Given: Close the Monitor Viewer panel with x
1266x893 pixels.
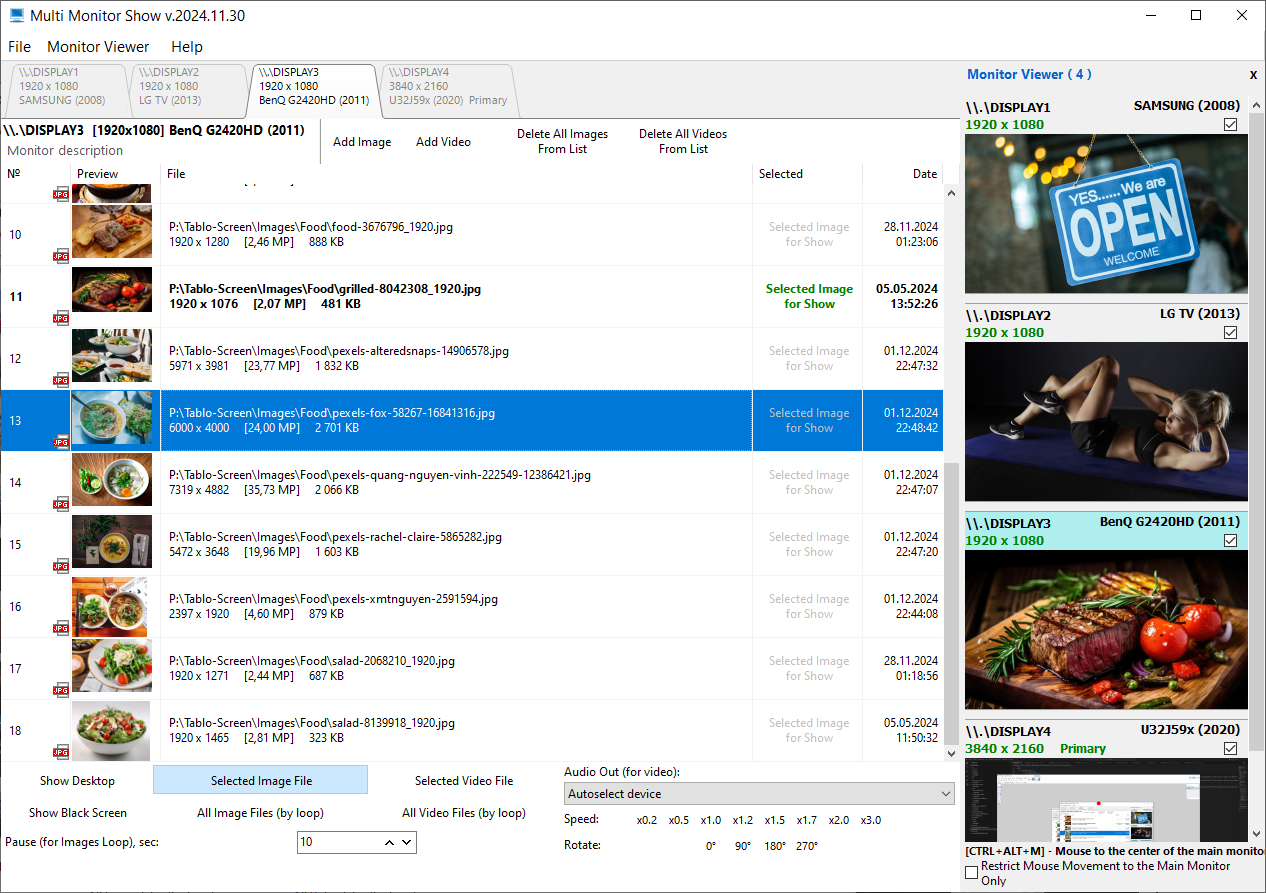Looking at the screenshot, I should point(1253,75).
